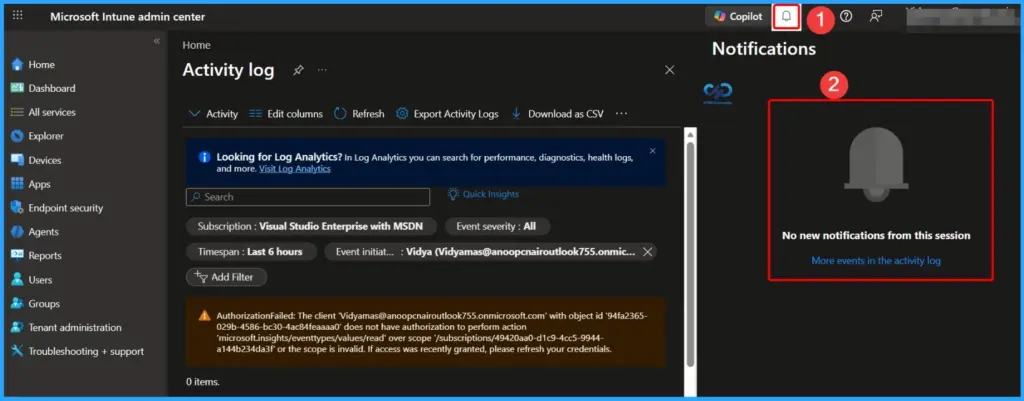Open the help question mark icon
Image resolution: width=1024 pixels, height=401 pixels.
pos(846,16)
